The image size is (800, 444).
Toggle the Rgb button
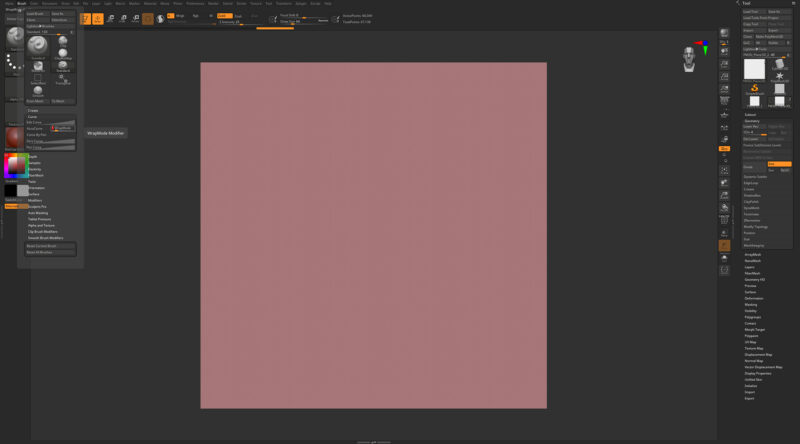point(195,16)
